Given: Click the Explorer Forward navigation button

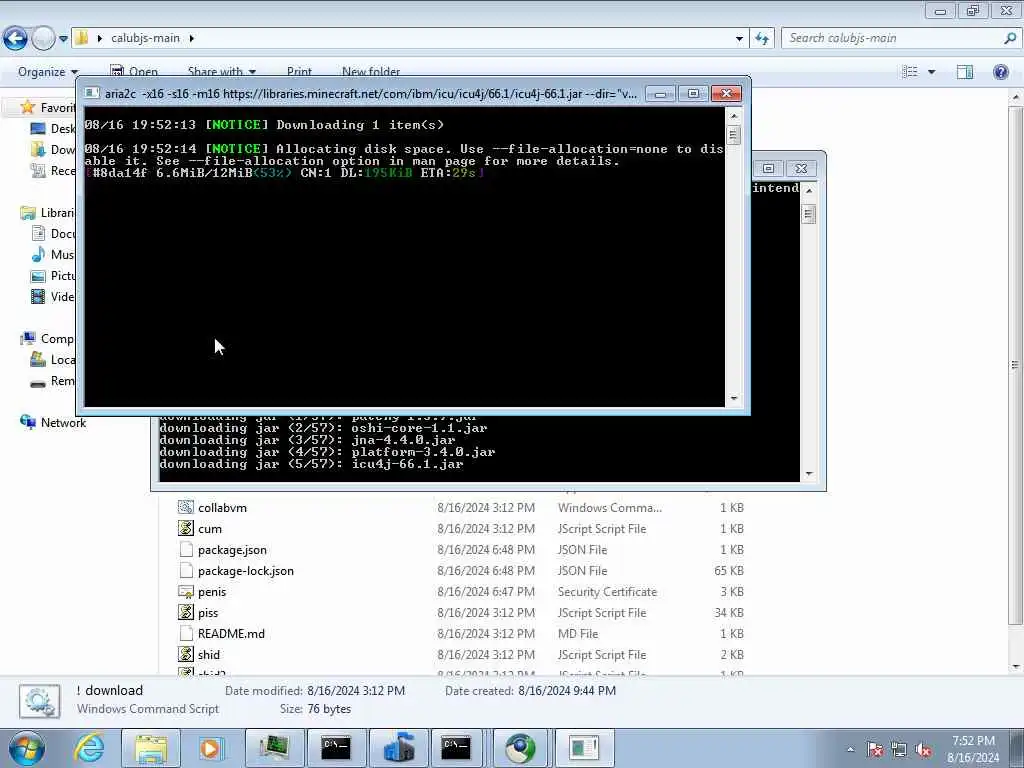Looking at the screenshot, I should pos(43,39).
